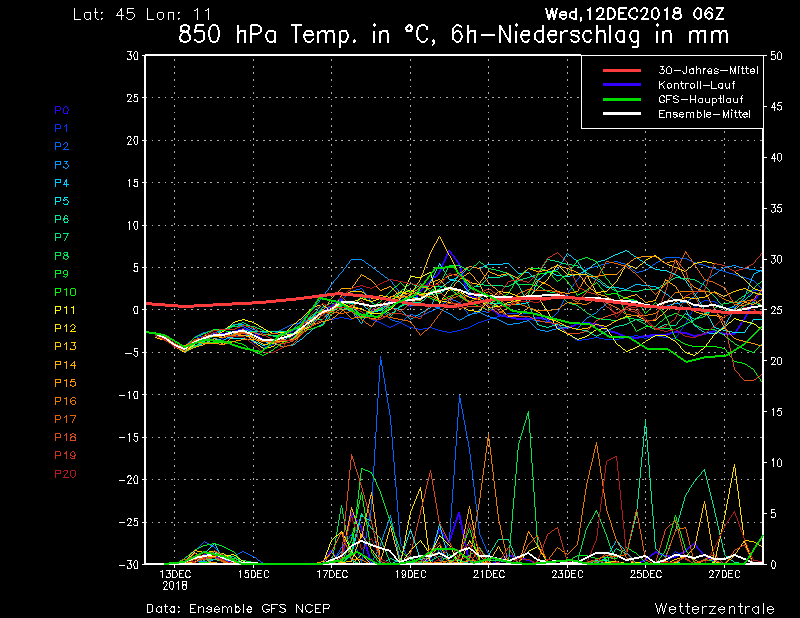The image size is (800, 618).
Task: Click the blue Kontroll-Lauf legend line
Action: (x=622, y=85)
